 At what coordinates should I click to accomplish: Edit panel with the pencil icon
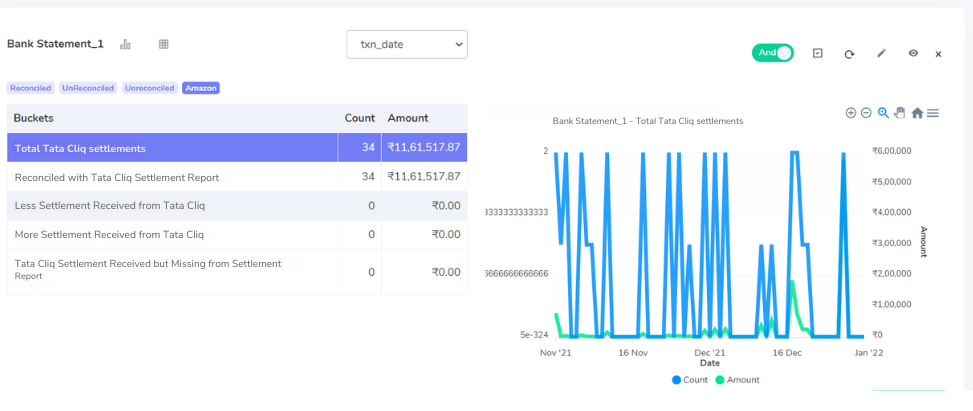click(x=881, y=53)
